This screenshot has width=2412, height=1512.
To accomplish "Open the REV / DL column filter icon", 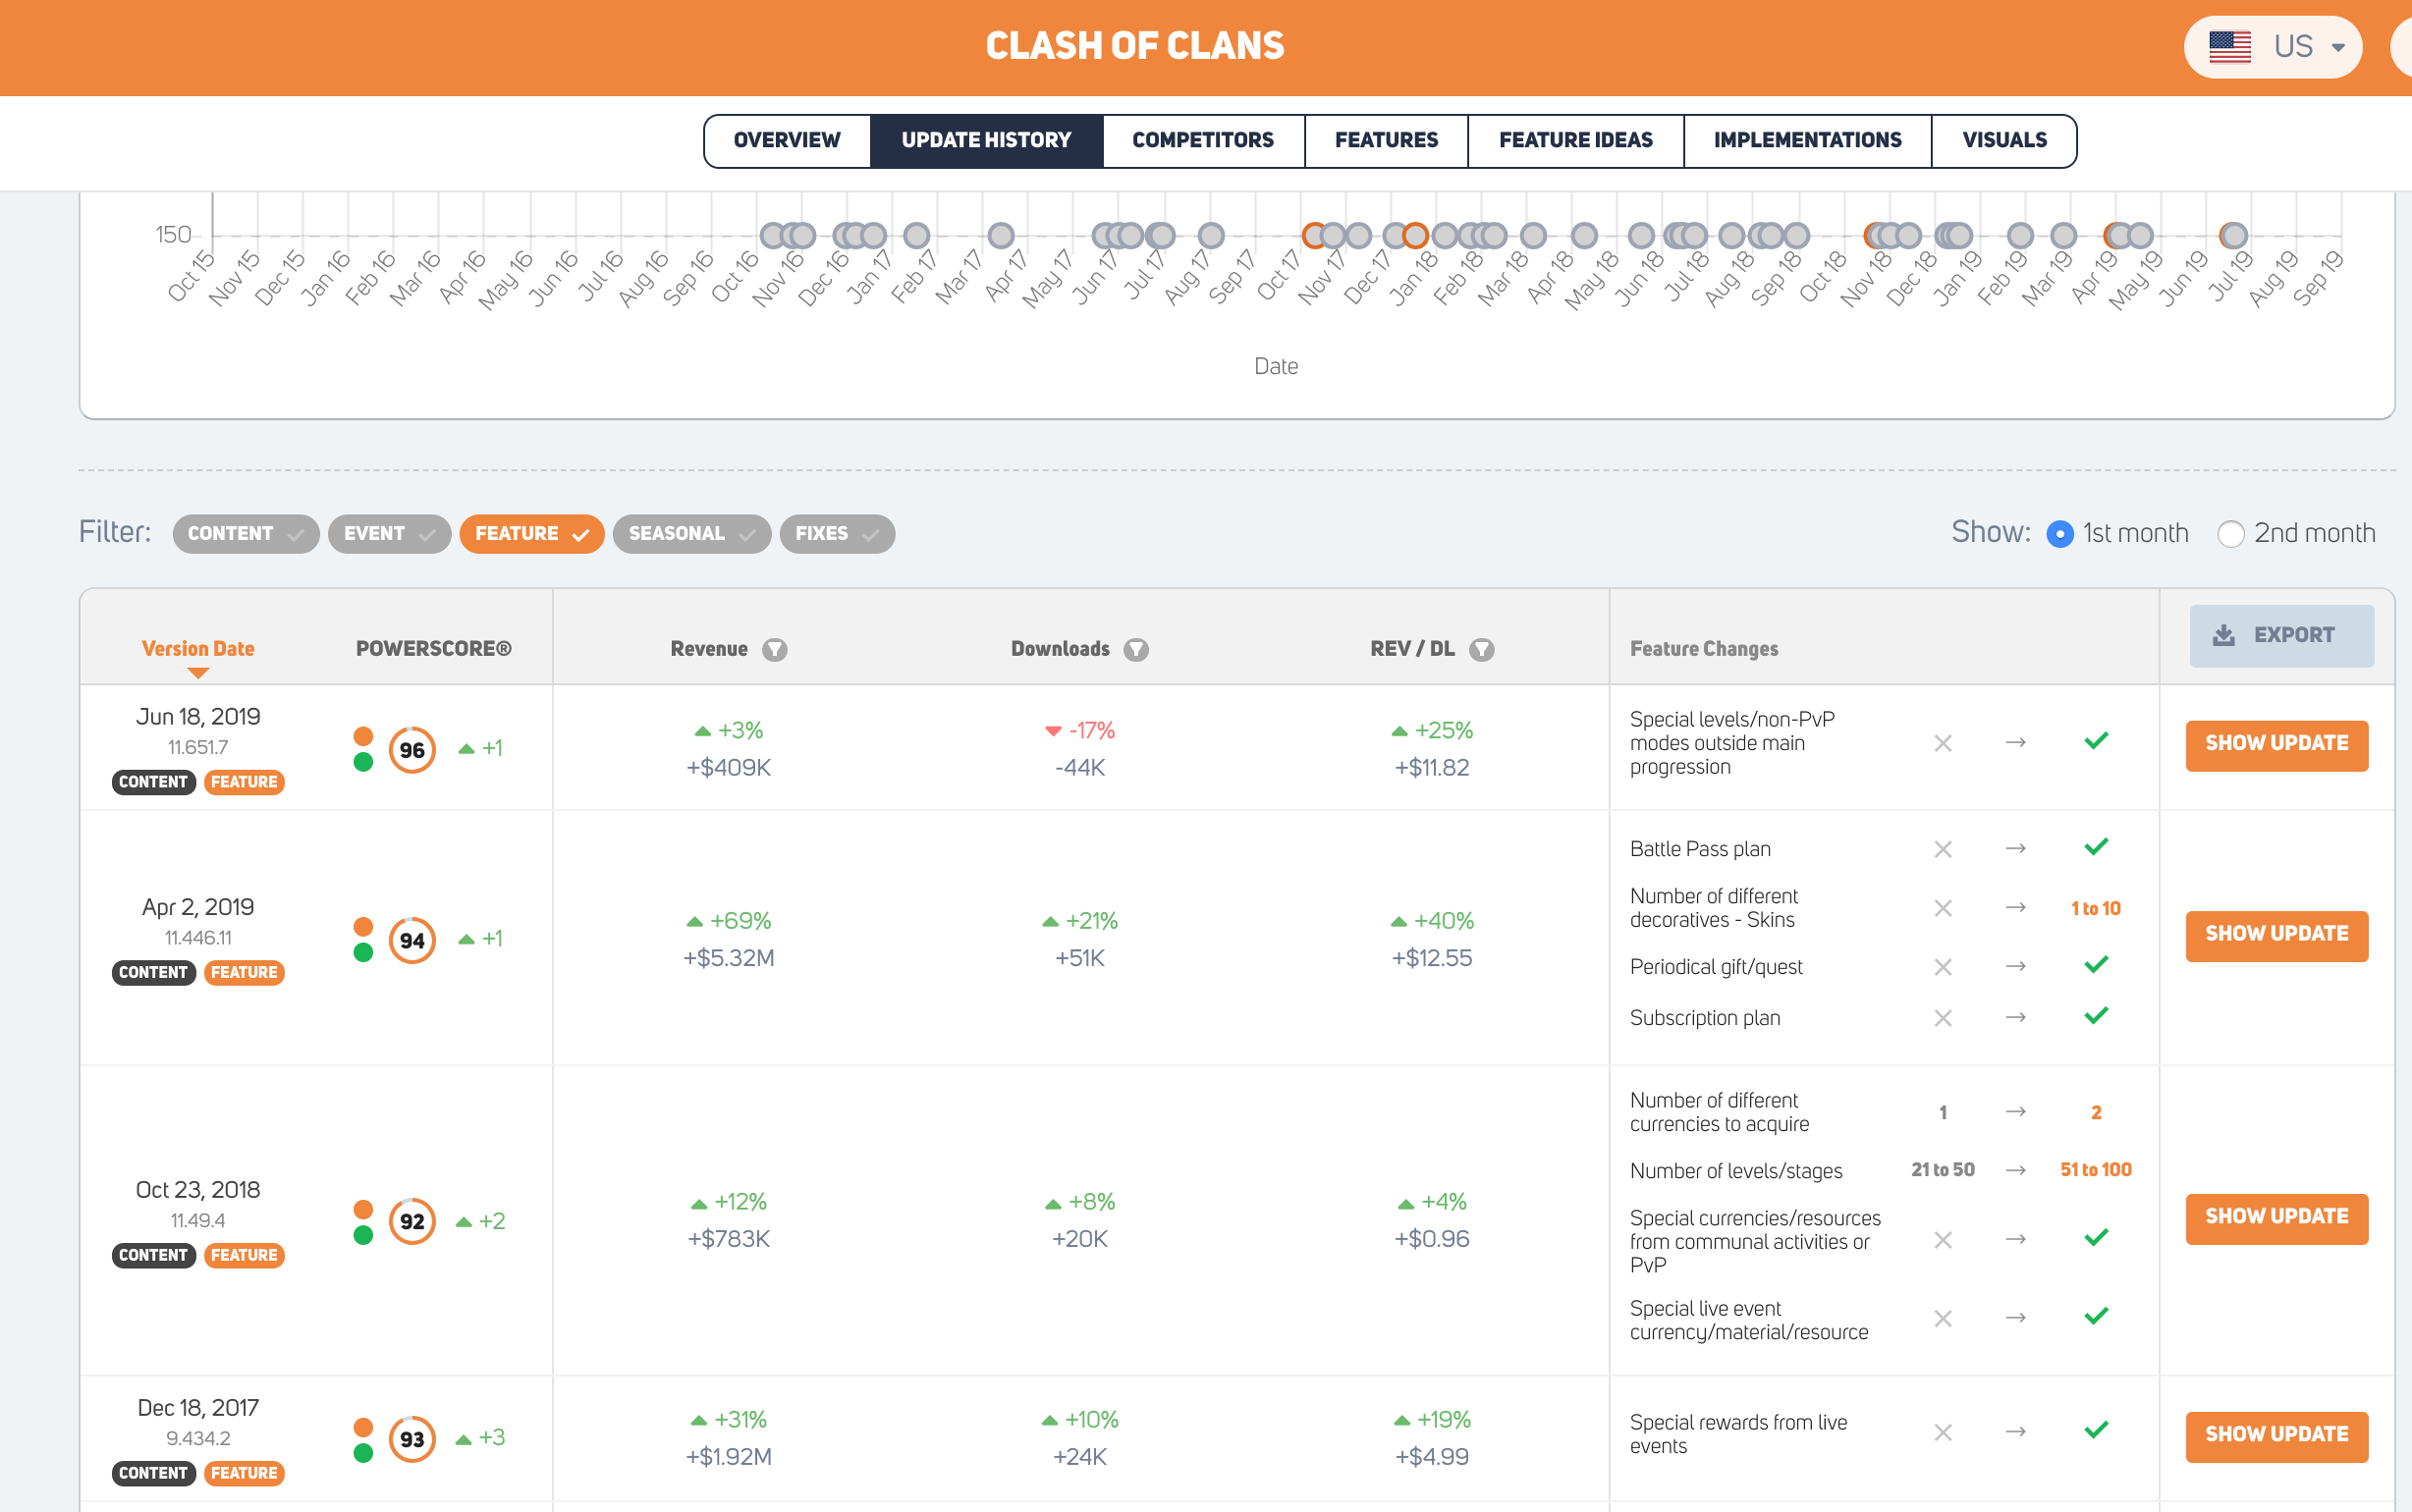I will (1482, 650).
